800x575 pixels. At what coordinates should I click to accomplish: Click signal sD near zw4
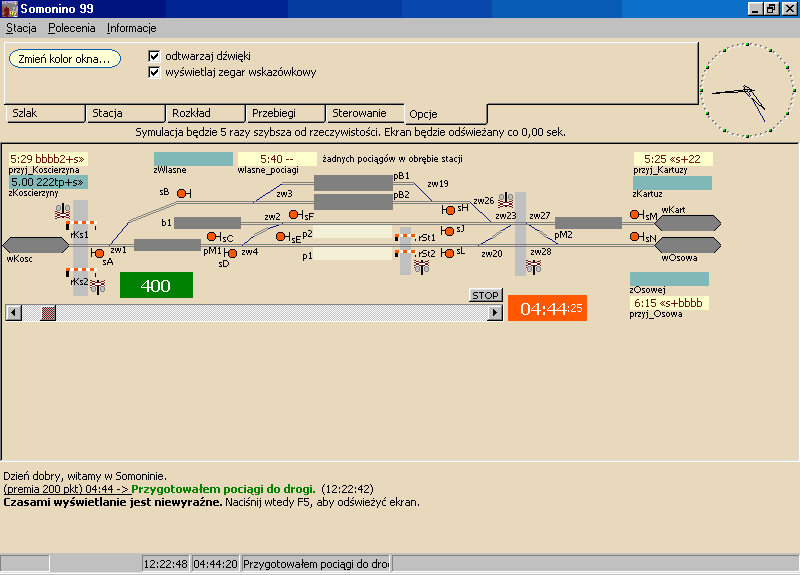point(231,253)
